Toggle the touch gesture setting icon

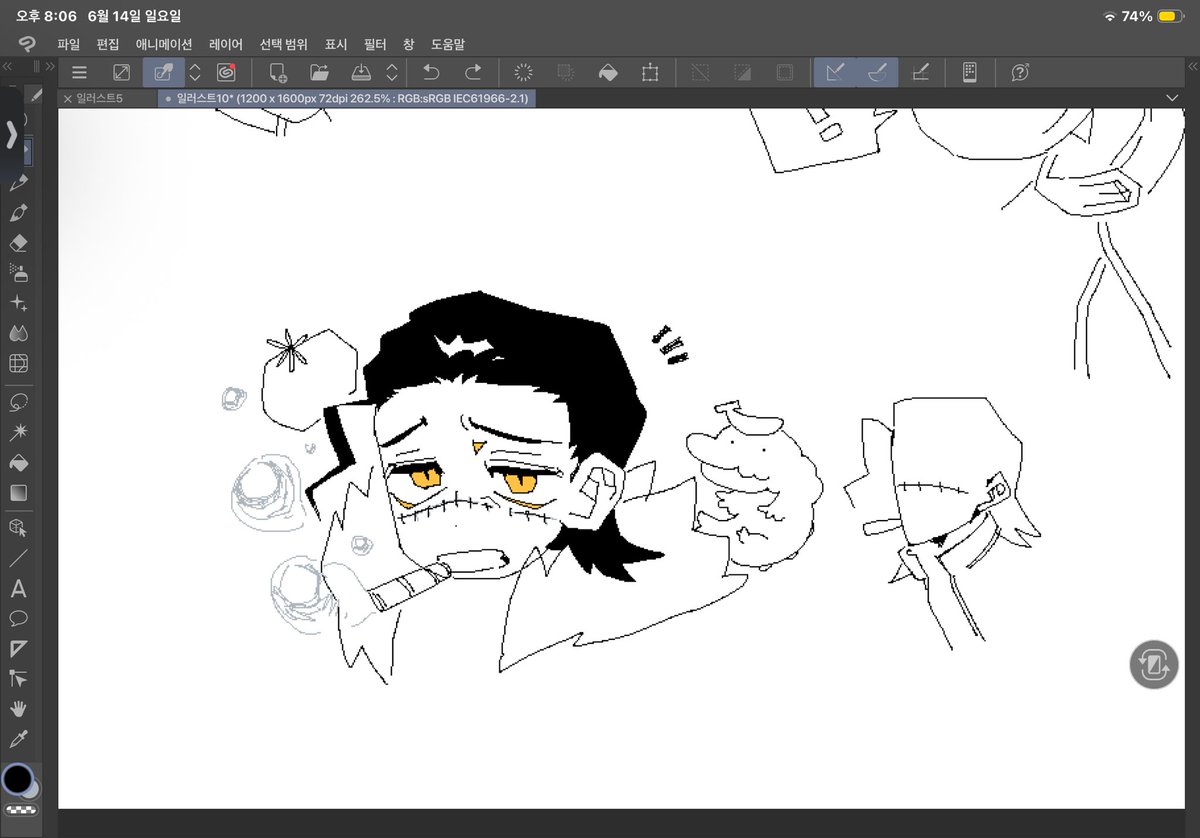pos(164,72)
